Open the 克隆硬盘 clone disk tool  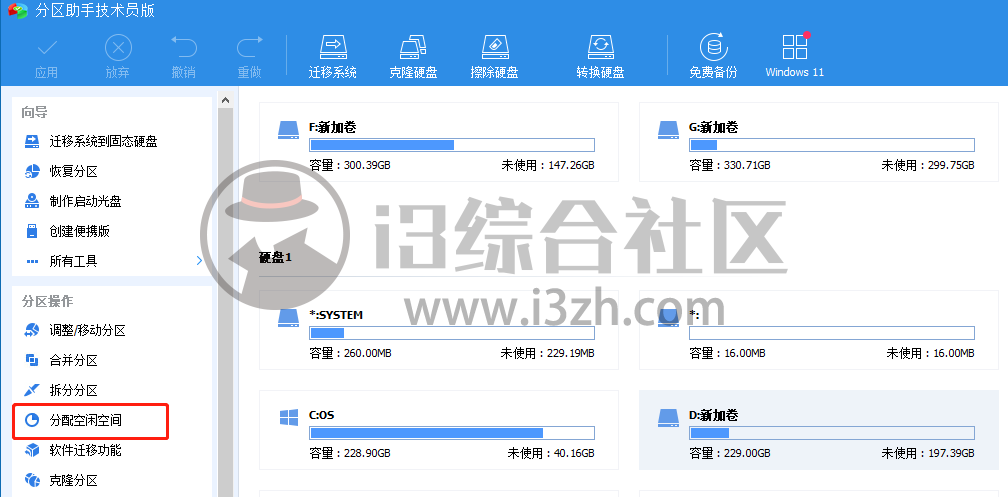413,57
